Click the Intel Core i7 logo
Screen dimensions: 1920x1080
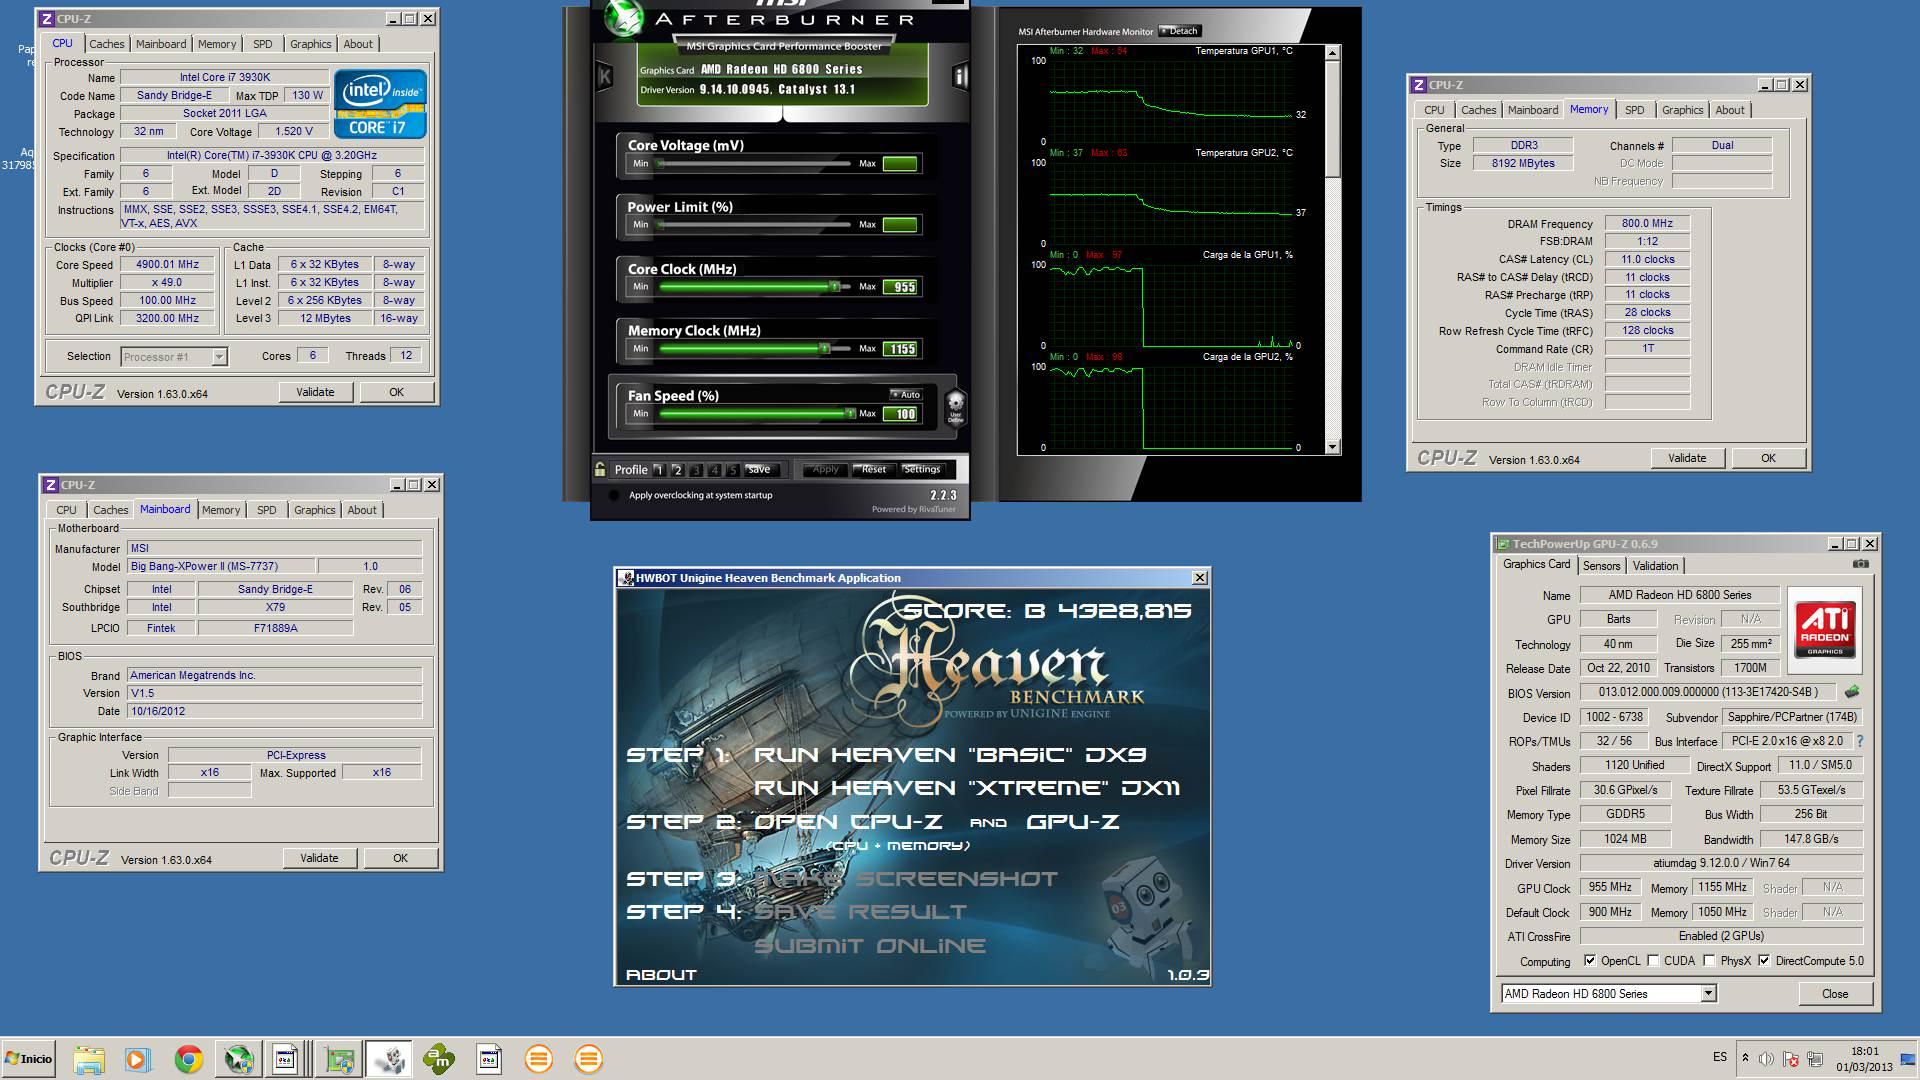pos(380,103)
